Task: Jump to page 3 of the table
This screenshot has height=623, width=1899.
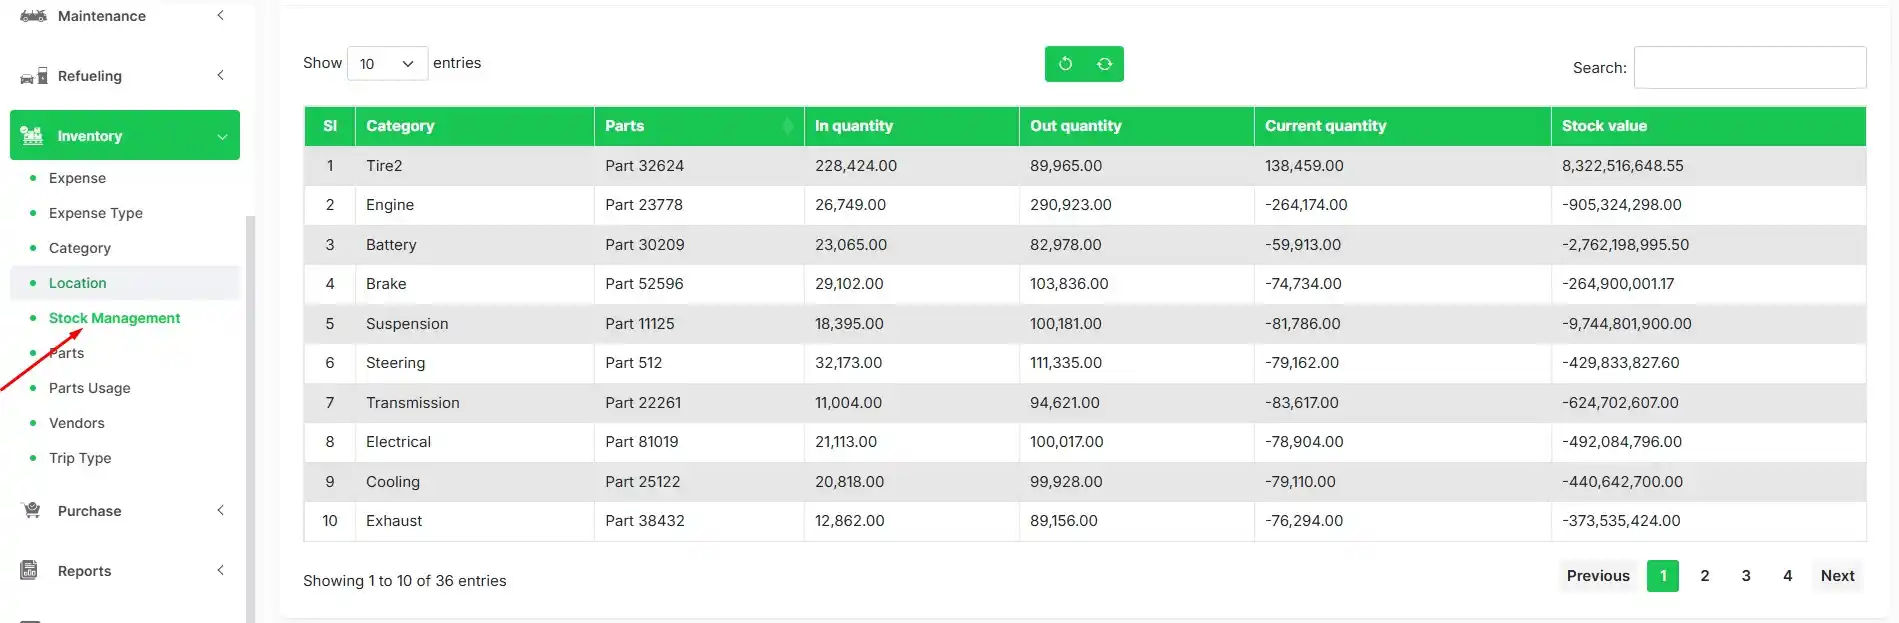Action: 1745,576
